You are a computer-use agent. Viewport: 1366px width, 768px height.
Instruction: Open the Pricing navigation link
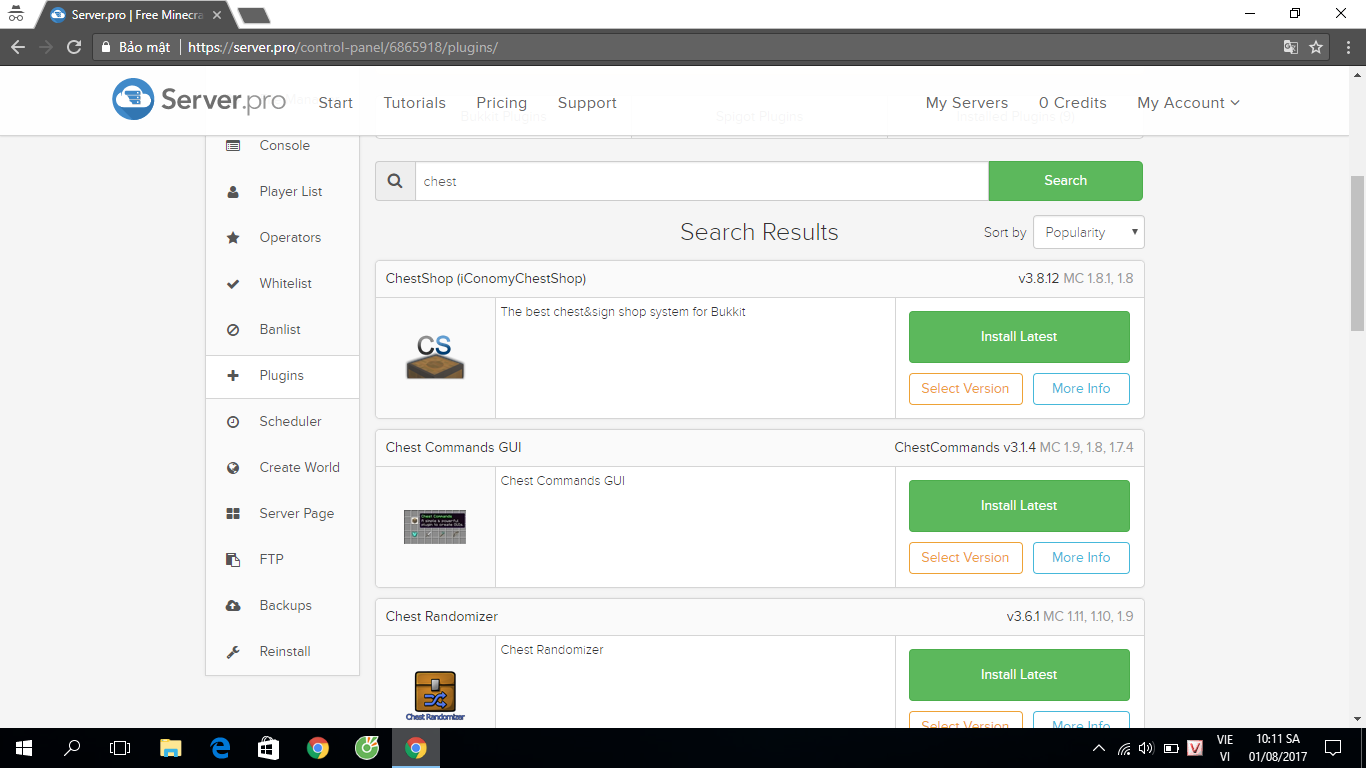point(502,103)
